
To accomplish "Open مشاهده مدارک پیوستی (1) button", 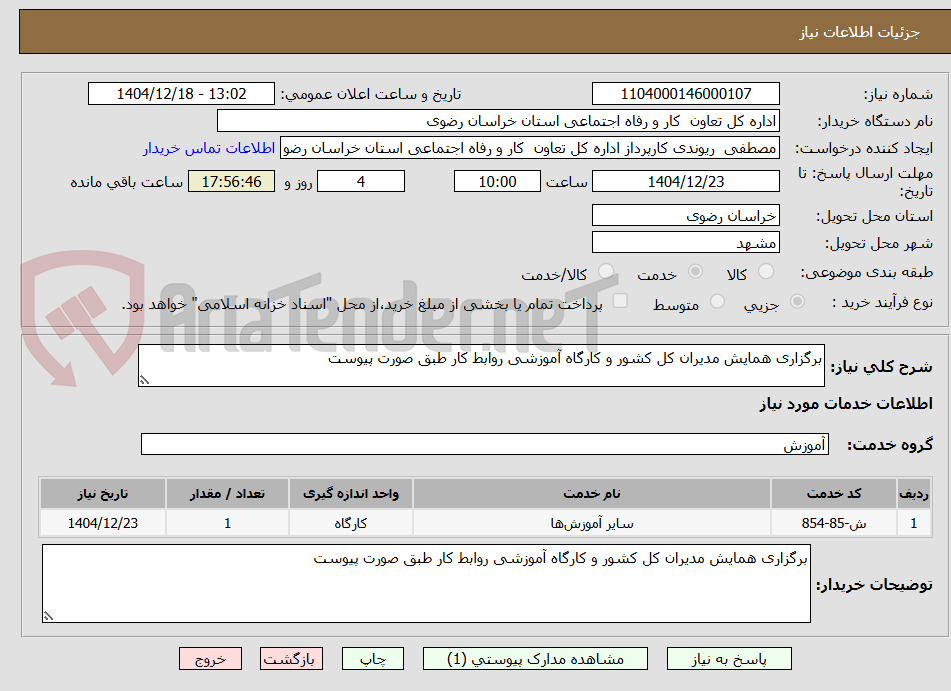I will pos(535,659).
